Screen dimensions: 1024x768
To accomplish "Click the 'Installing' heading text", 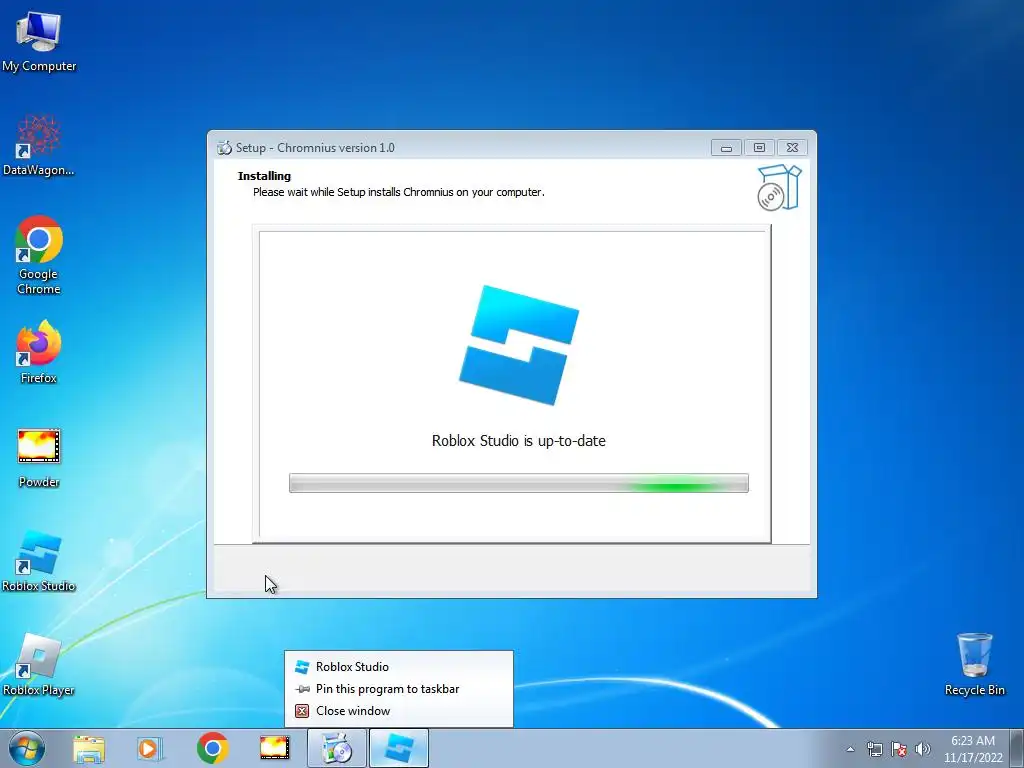I will click(264, 176).
